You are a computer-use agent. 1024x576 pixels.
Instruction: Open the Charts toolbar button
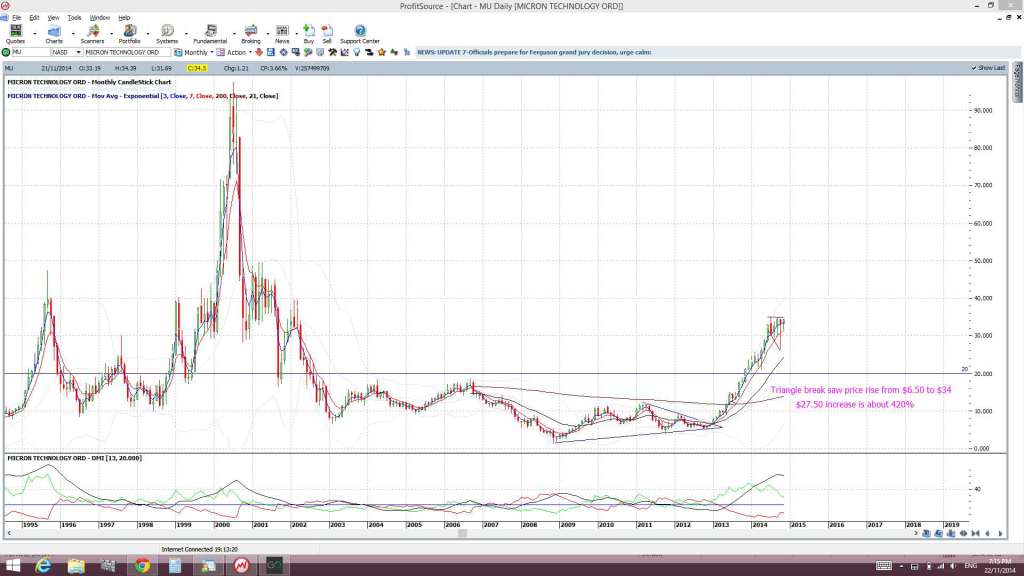pos(54,34)
